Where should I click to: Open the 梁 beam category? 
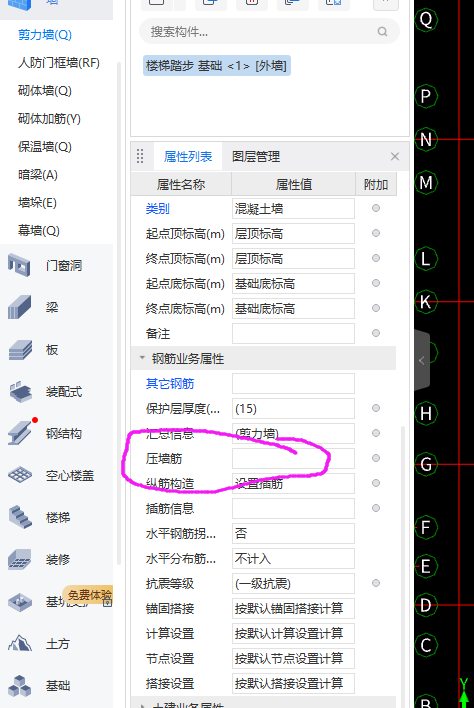pyautogui.click(x=52, y=307)
